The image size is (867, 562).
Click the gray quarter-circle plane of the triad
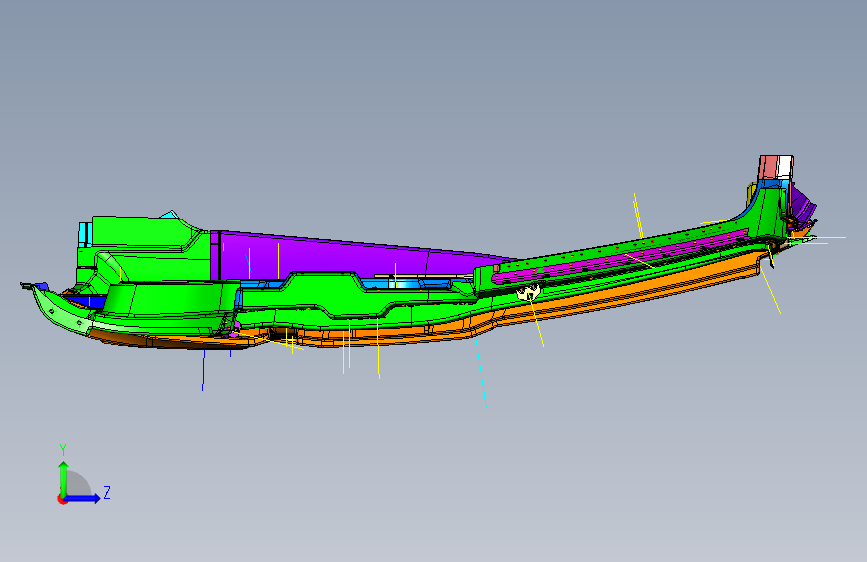[x=79, y=483]
